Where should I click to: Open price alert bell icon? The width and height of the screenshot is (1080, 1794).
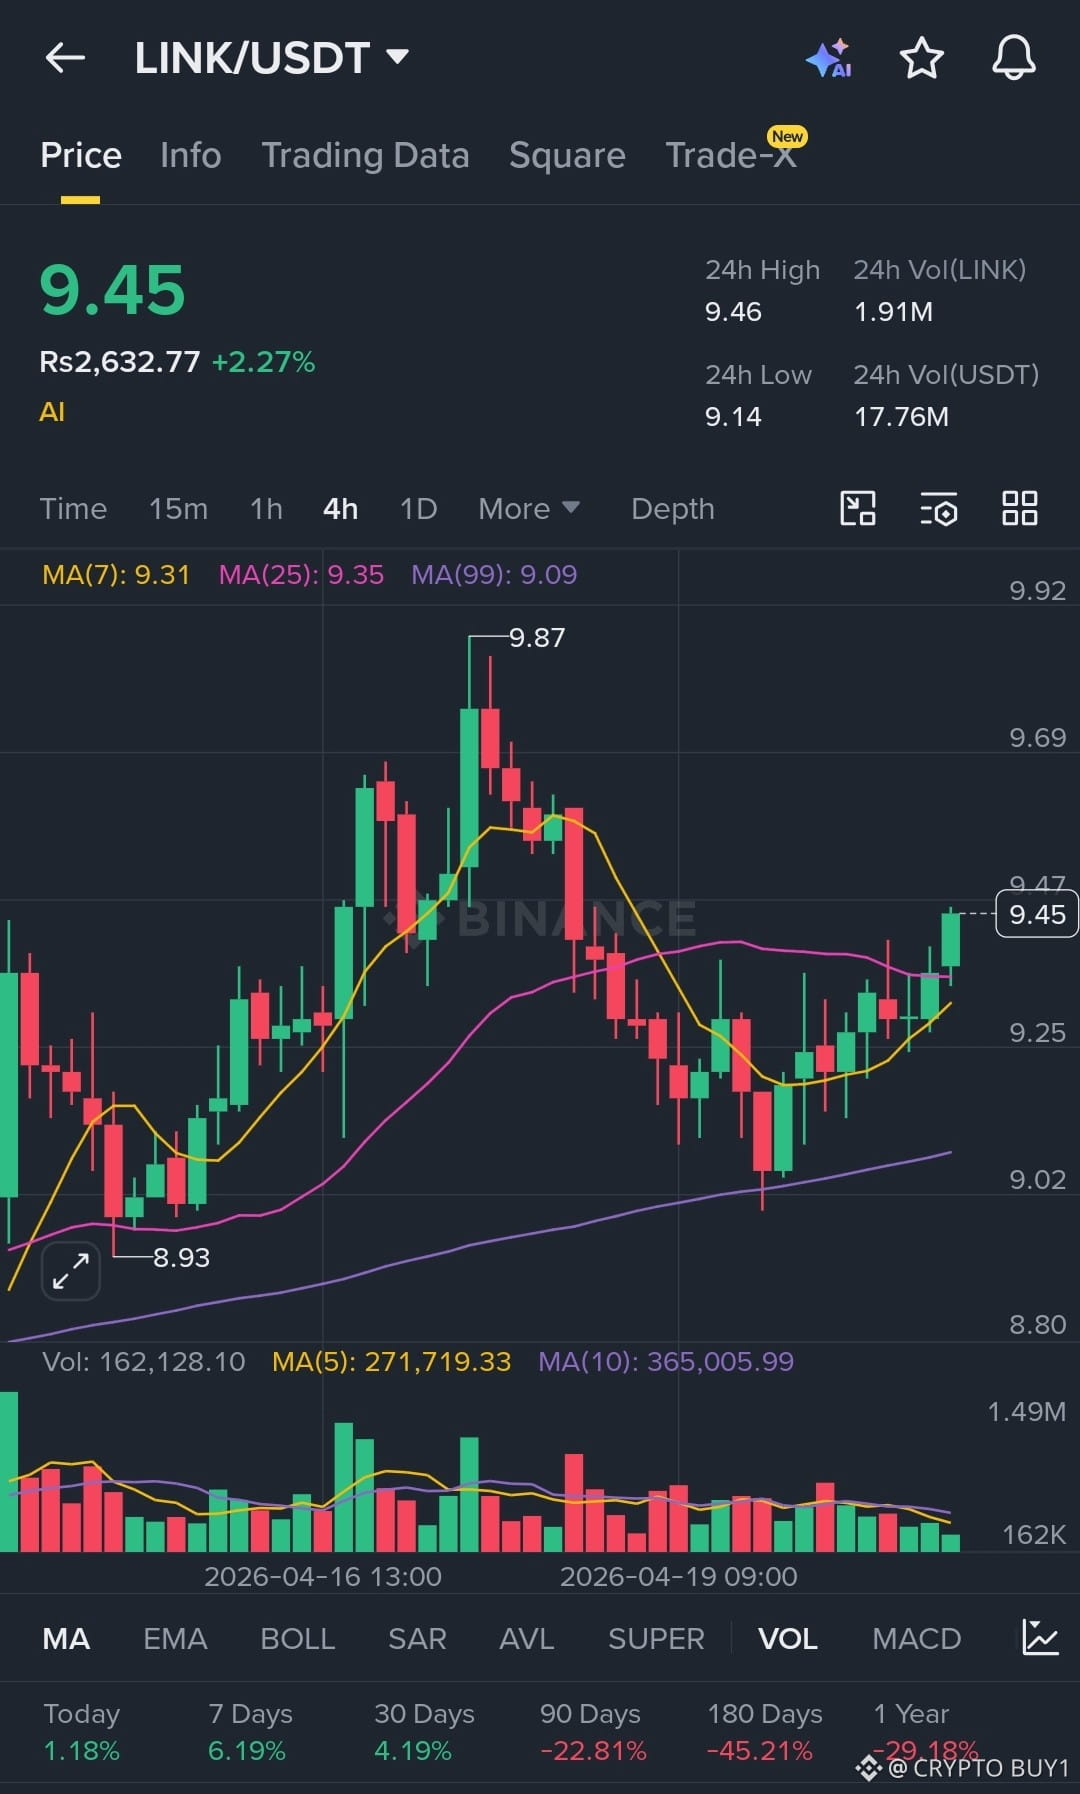[1013, 57]
